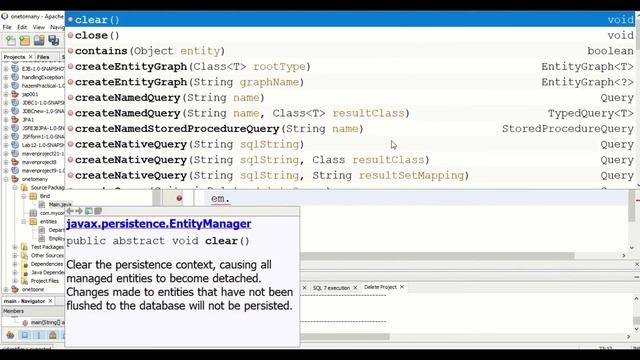Select the Delete Project output tab
640x360 pixels.
[x=380, y=287]
